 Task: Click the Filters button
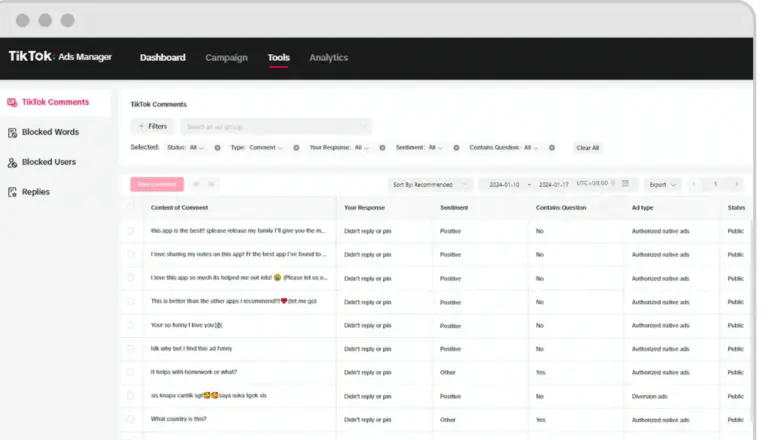pyautogui.click(x=152, y=126)
